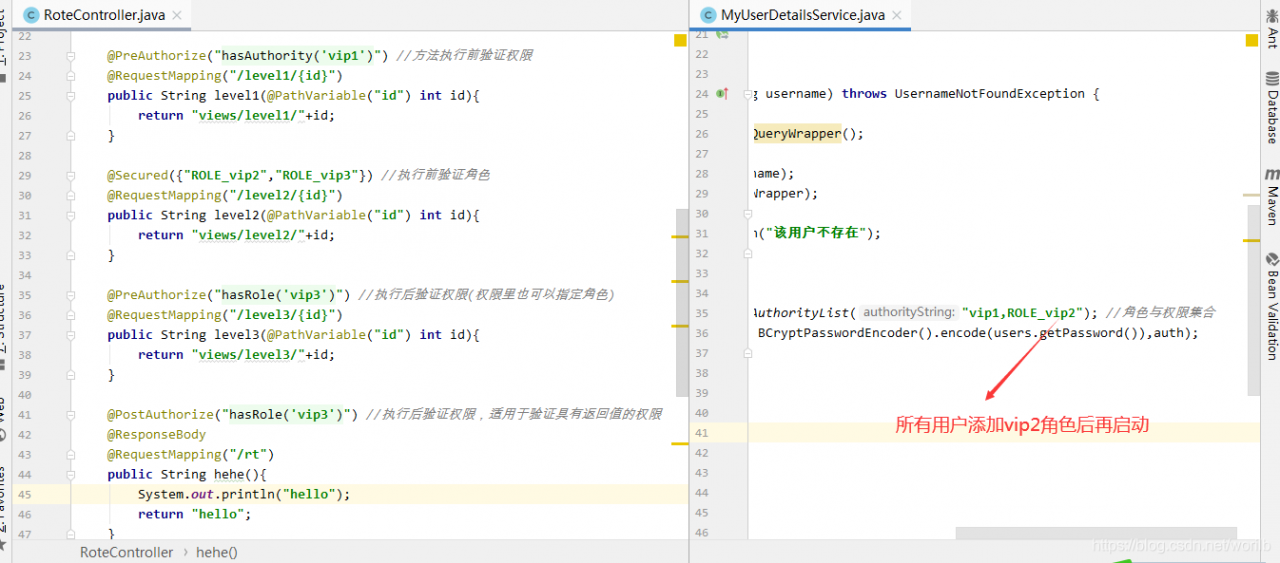Select hehe() in the breadcrumb bar

click(217, 552)
